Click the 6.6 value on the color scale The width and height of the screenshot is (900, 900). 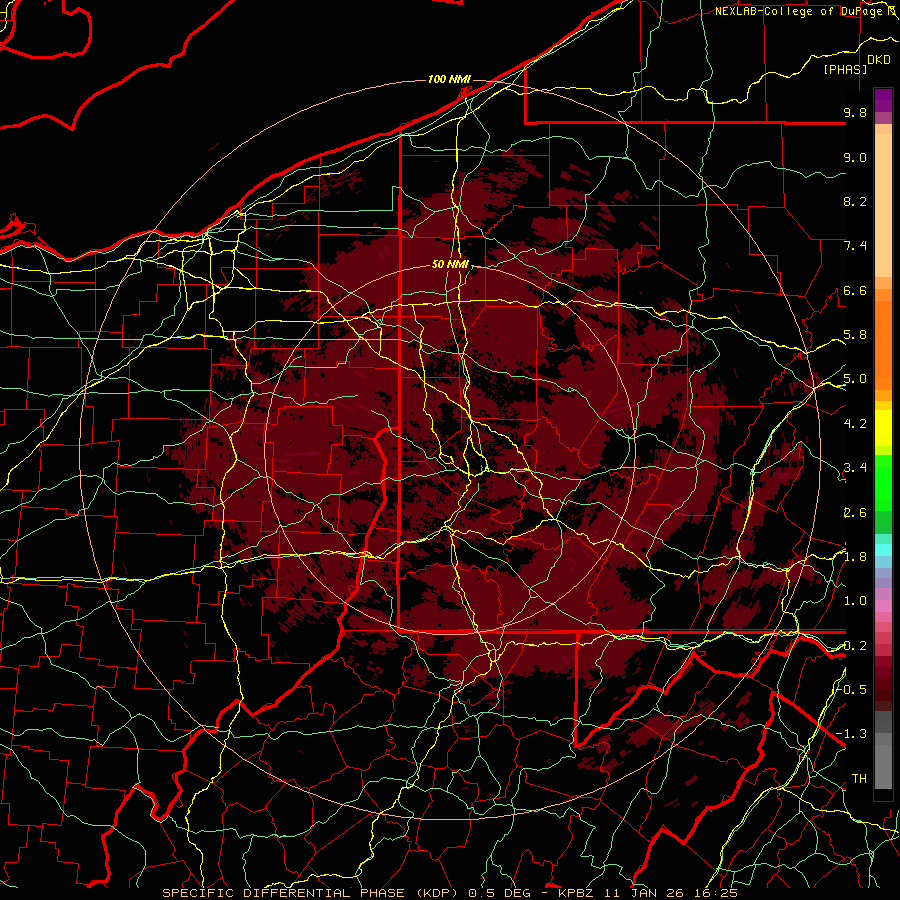click(x=855, y=290)
